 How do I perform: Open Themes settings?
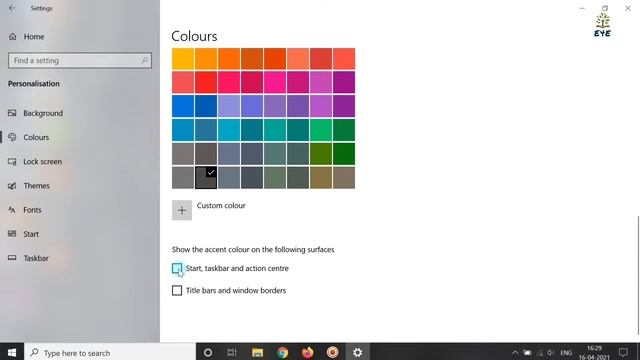point(36,185)
